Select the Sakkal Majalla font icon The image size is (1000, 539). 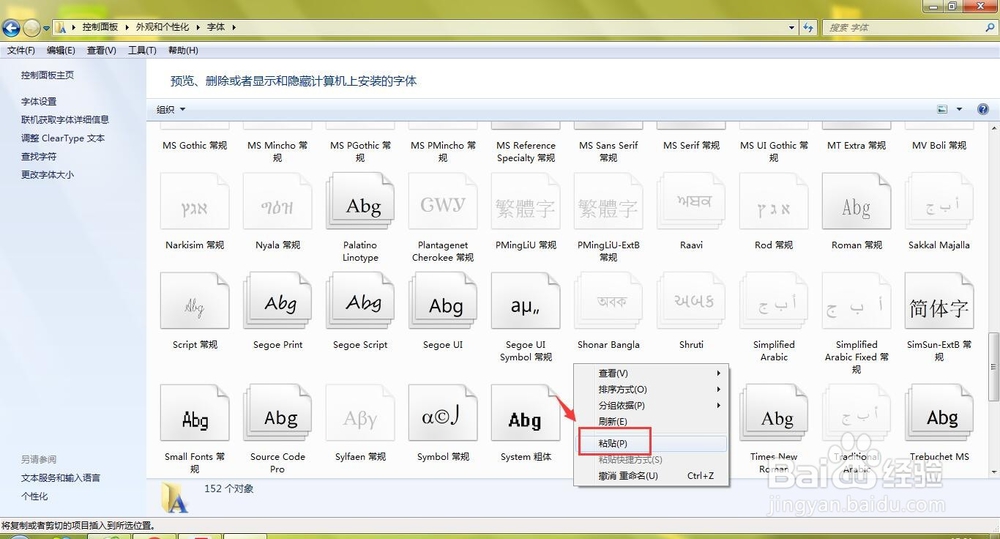coord(939,202)
